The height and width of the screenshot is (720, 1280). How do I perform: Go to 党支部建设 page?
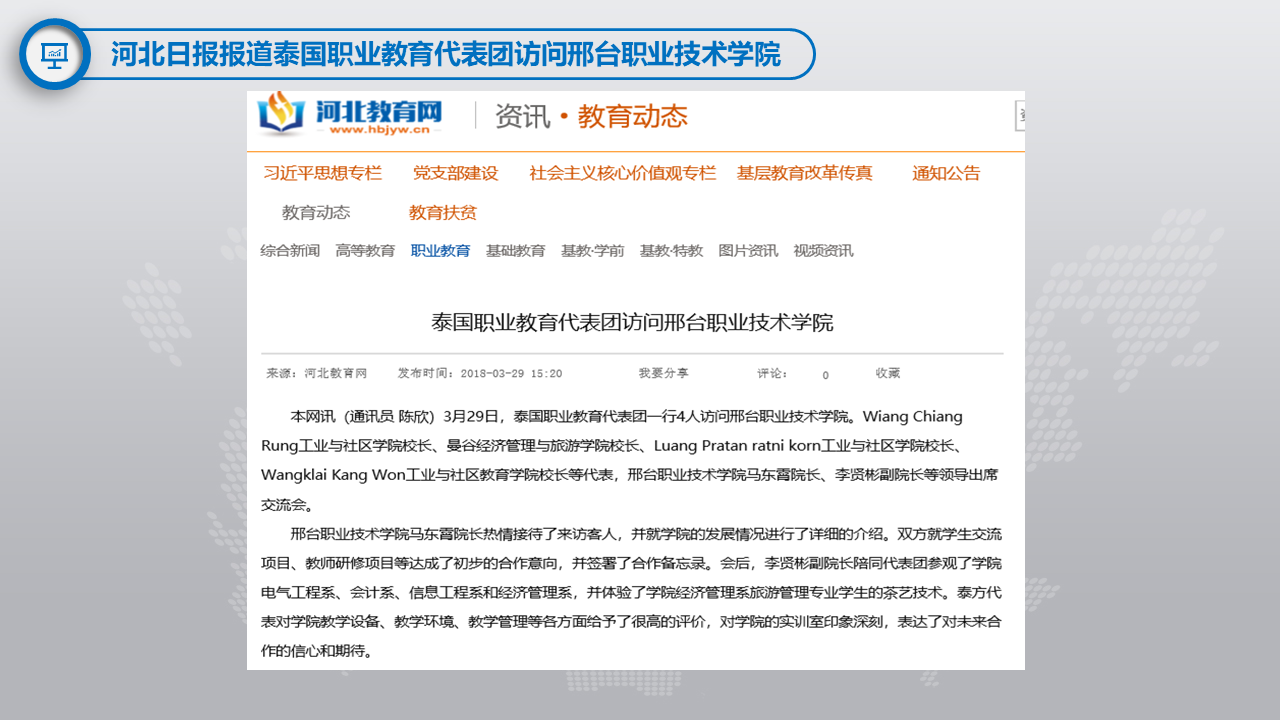point(455,173)
